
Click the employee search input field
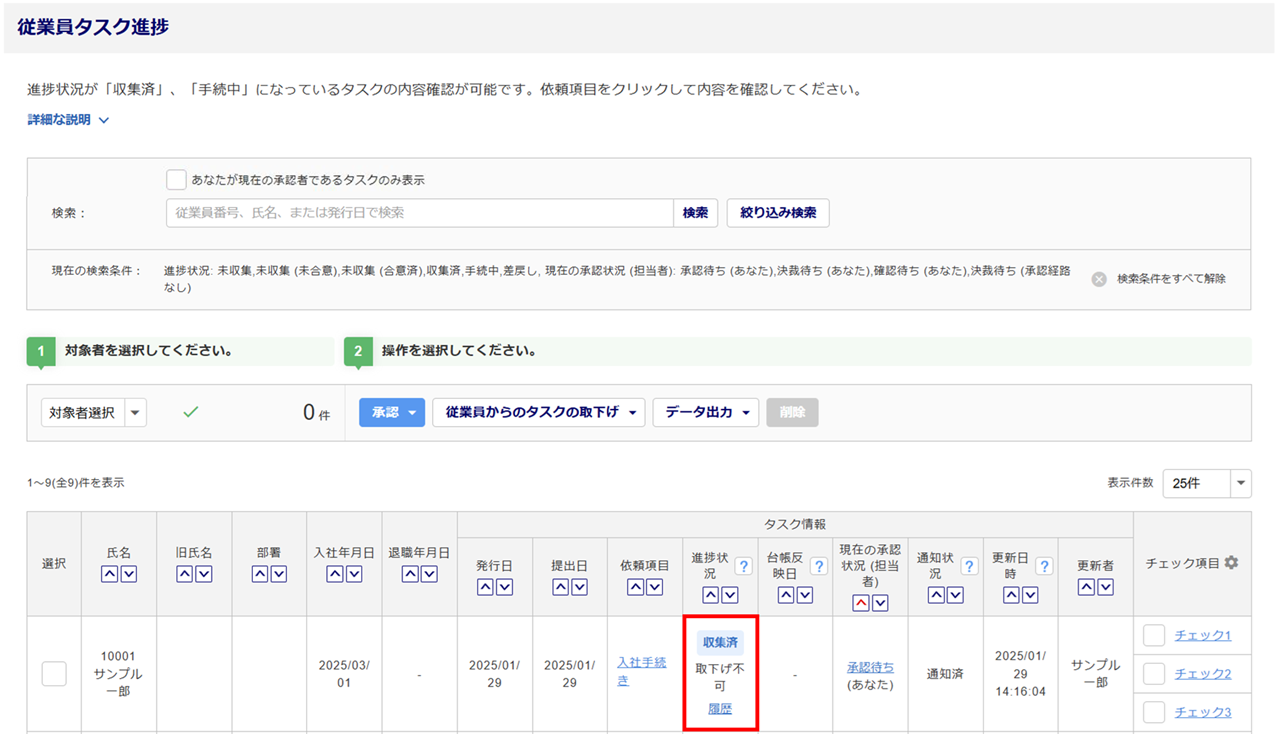pyautogui.click(x=420, y=213)
